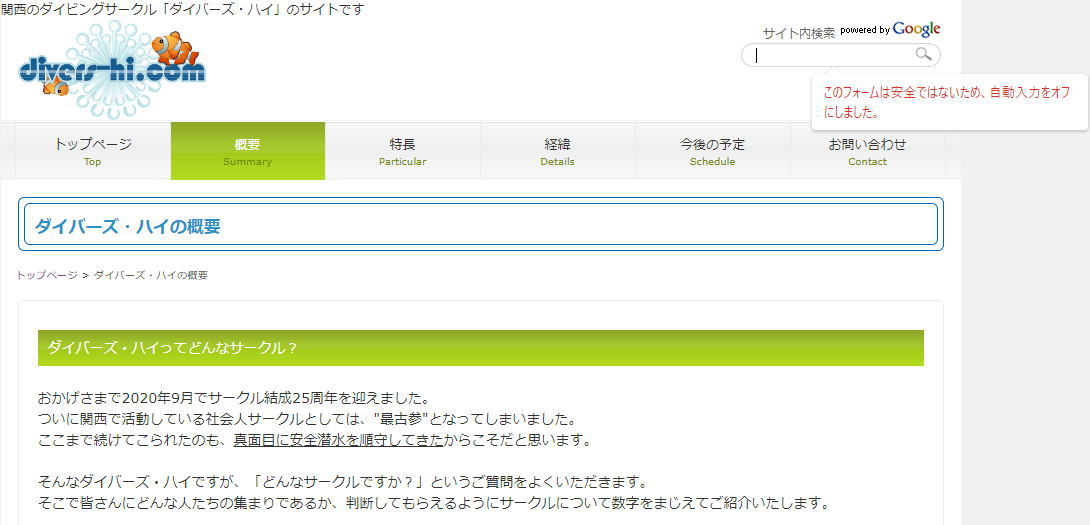
Task: Click the divers-hi.com site logo
Action: pyautogui.click(x=112, y=69)
